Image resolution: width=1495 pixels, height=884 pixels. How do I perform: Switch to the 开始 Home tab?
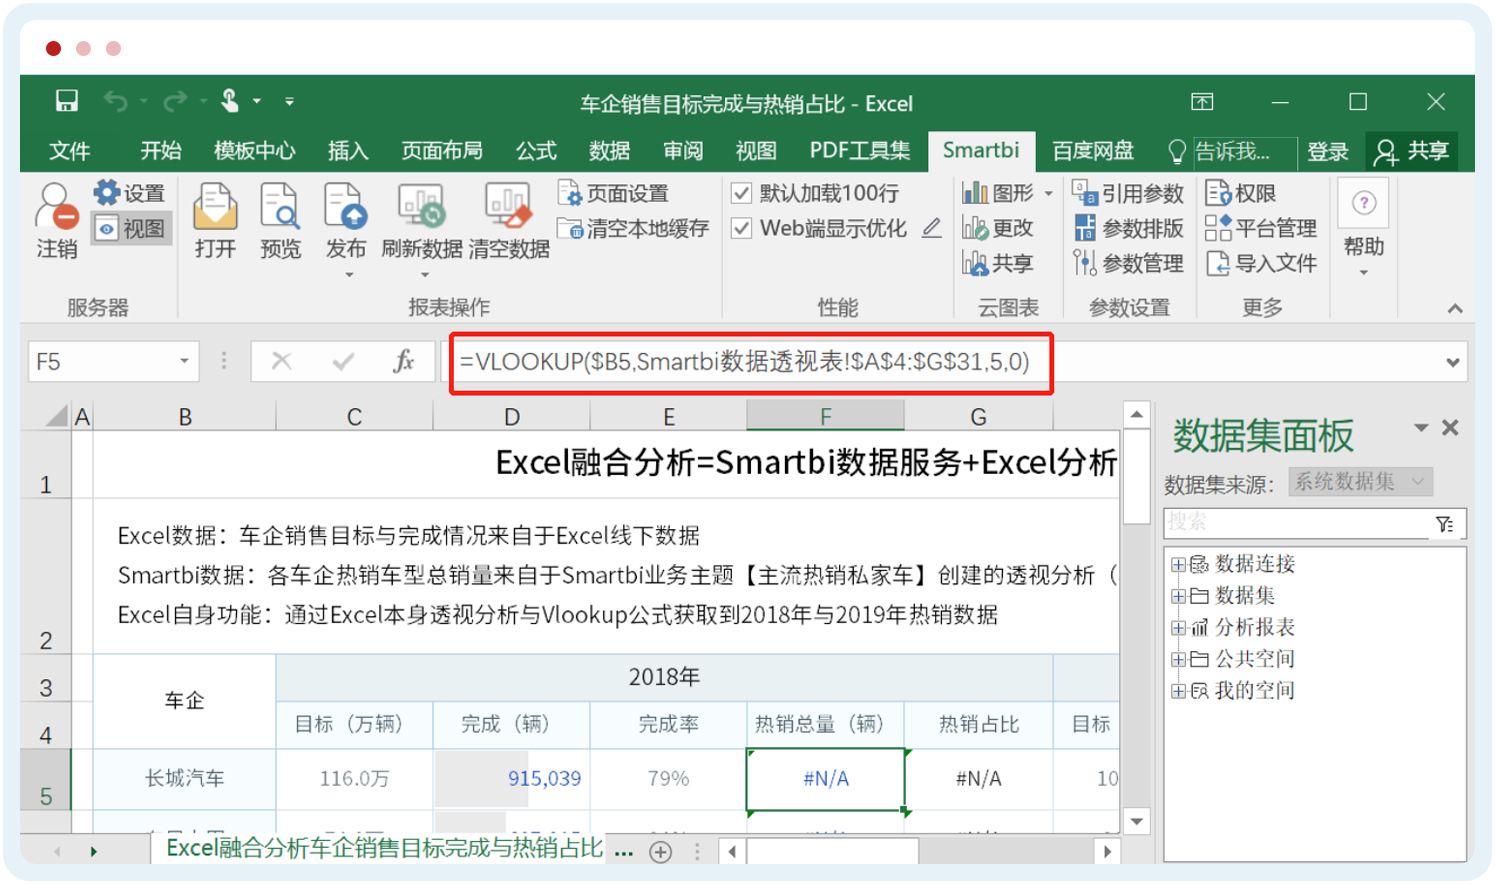161,151
